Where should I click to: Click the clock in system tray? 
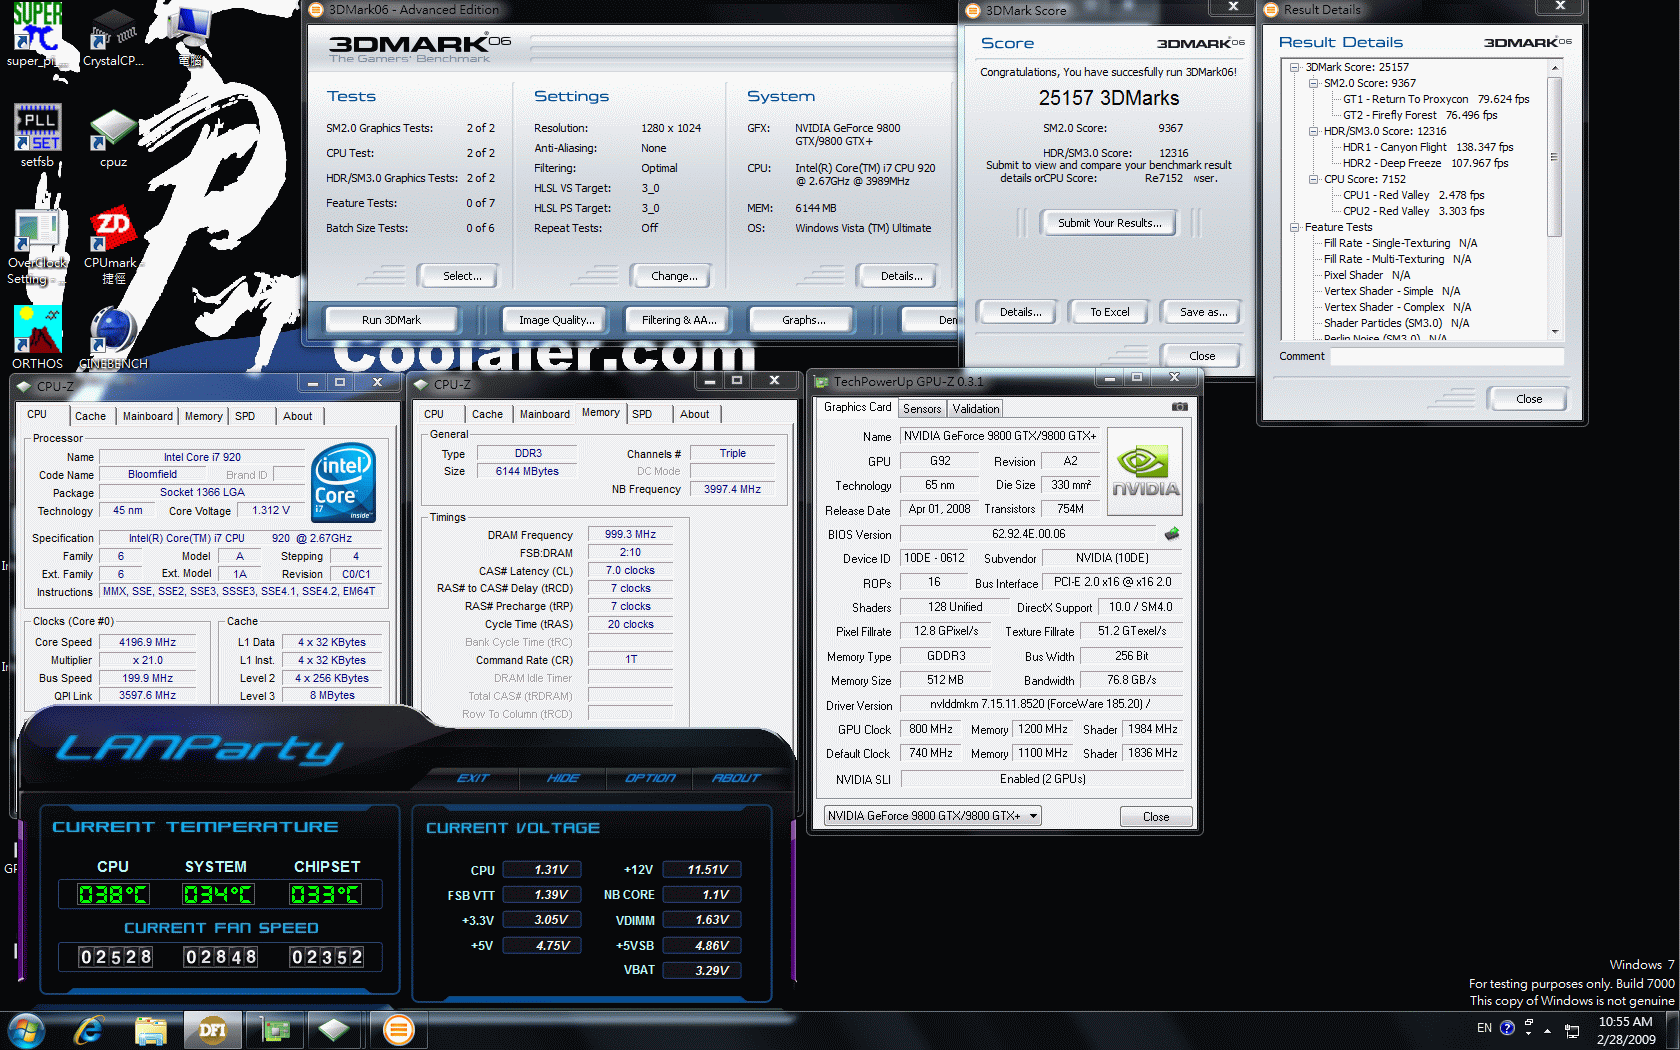1625,1030
